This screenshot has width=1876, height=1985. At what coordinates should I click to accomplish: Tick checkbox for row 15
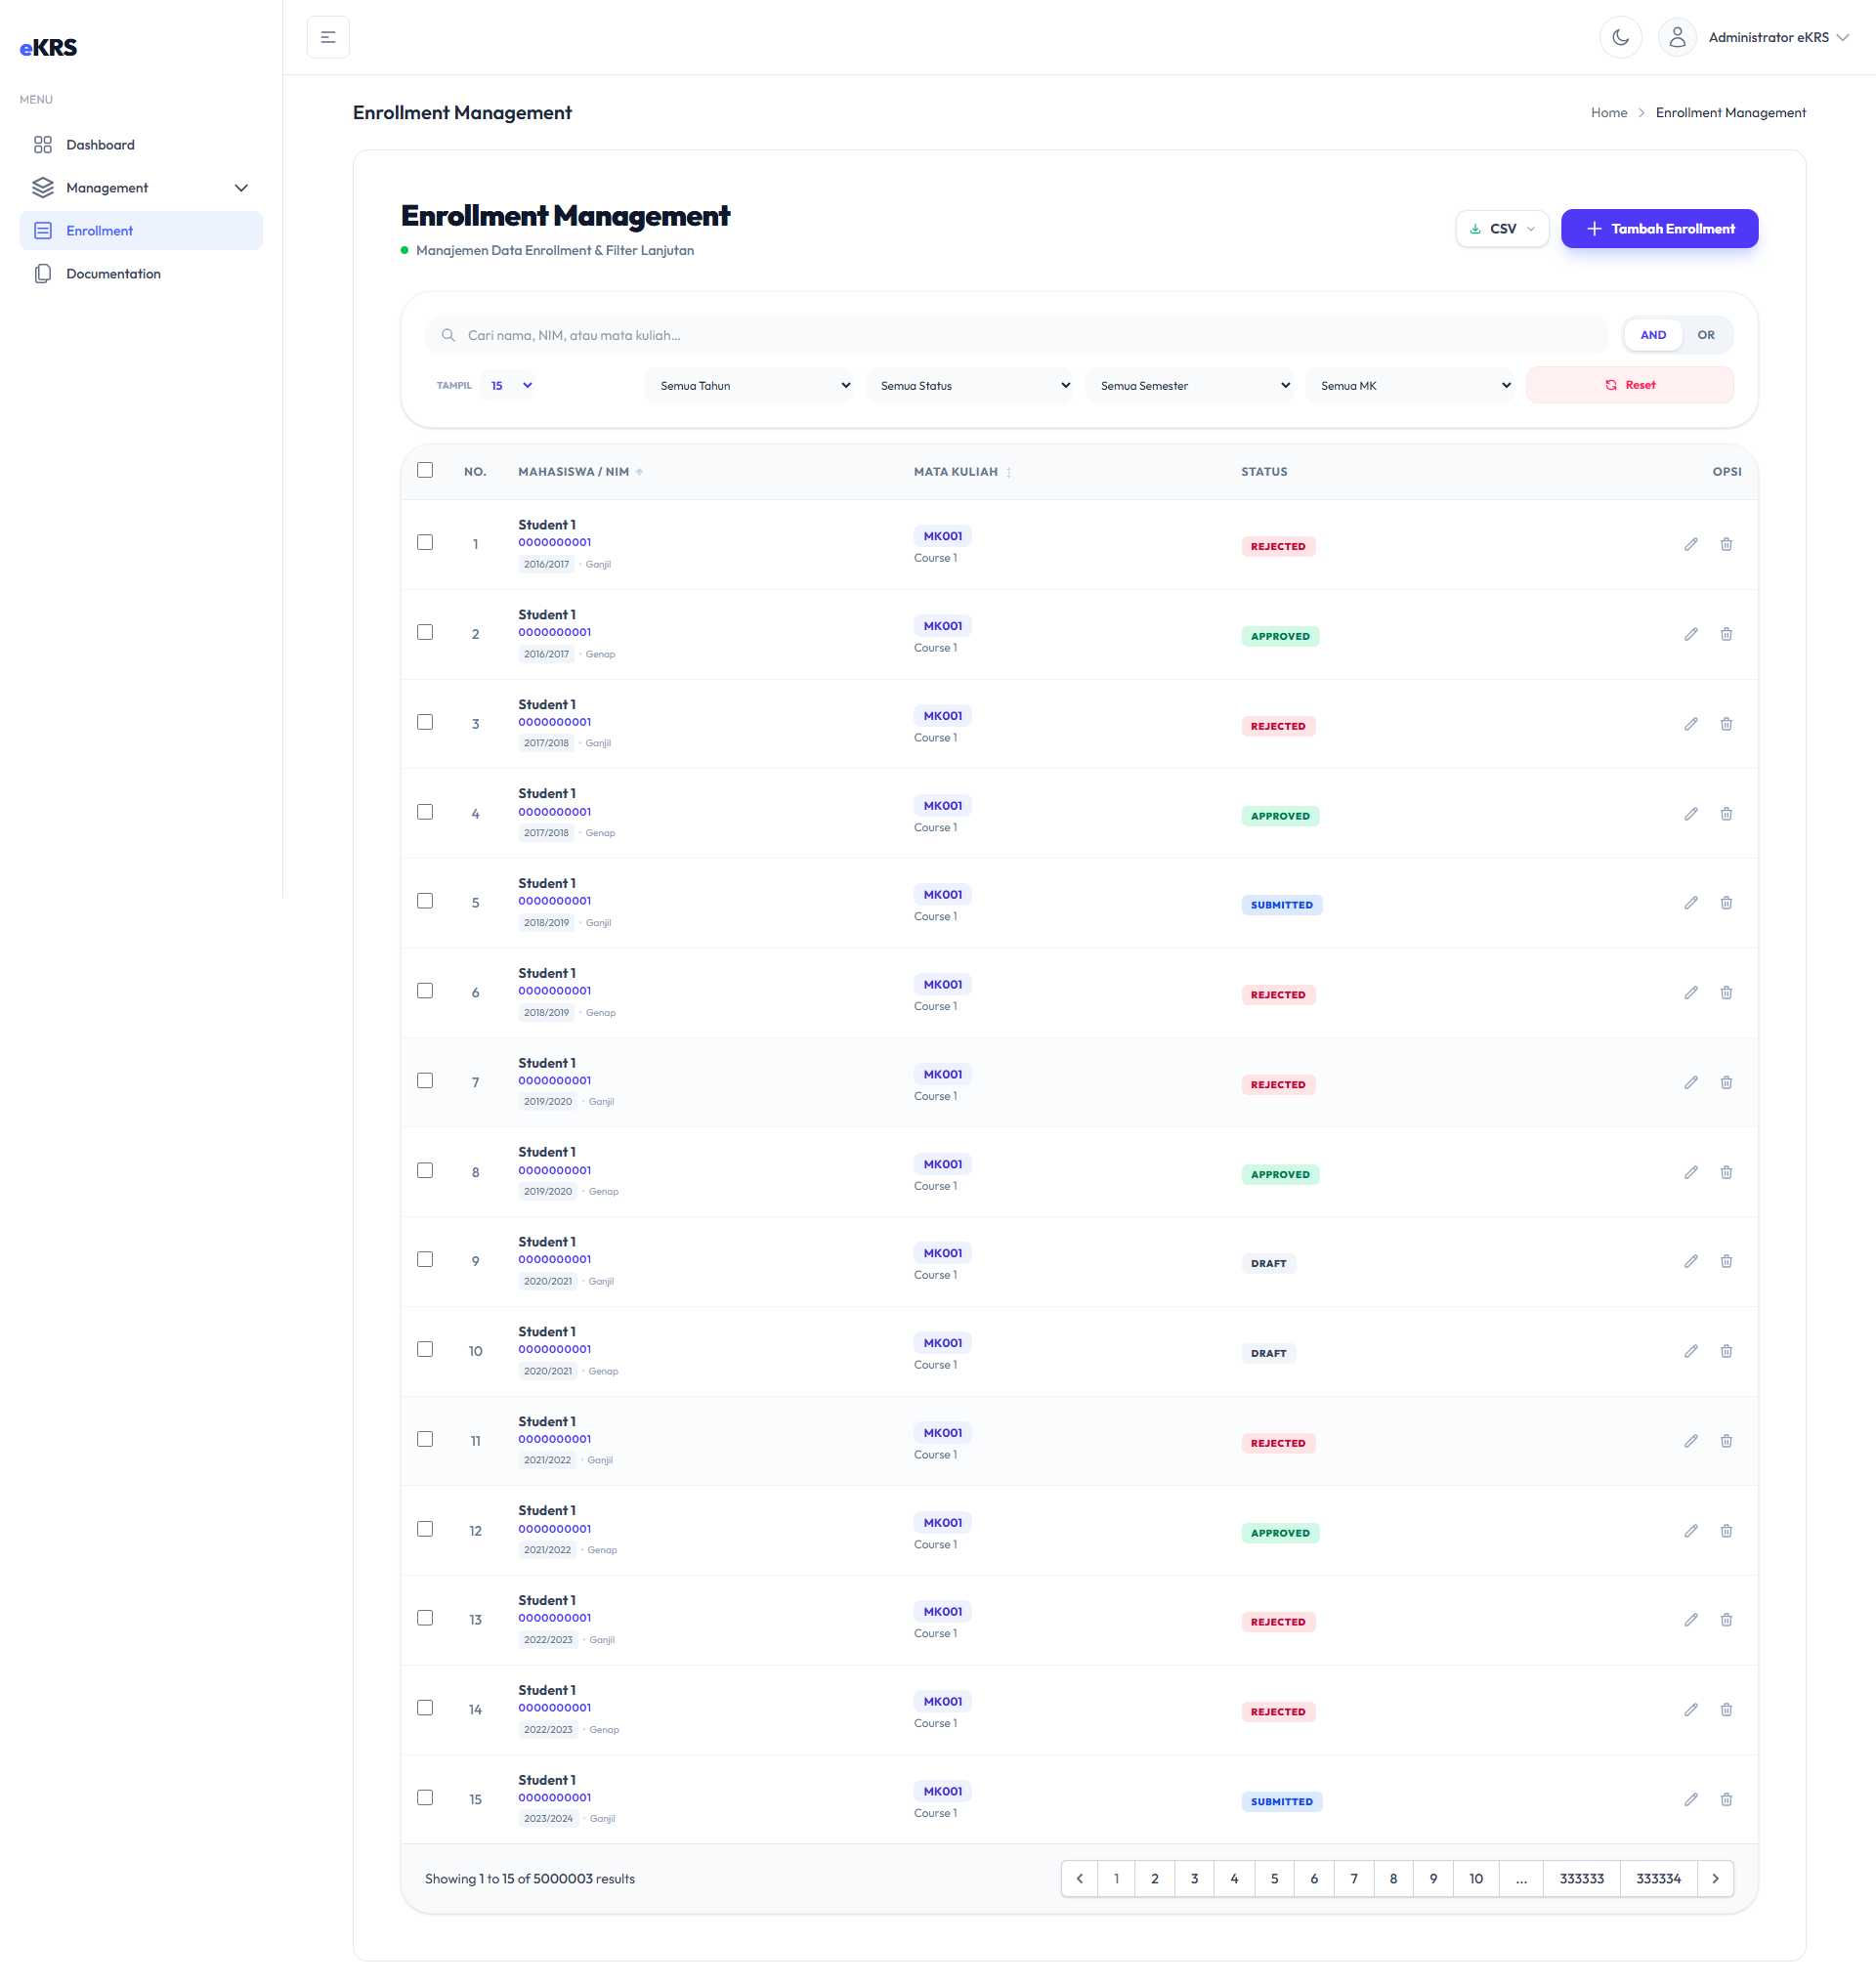[425, 1798]
